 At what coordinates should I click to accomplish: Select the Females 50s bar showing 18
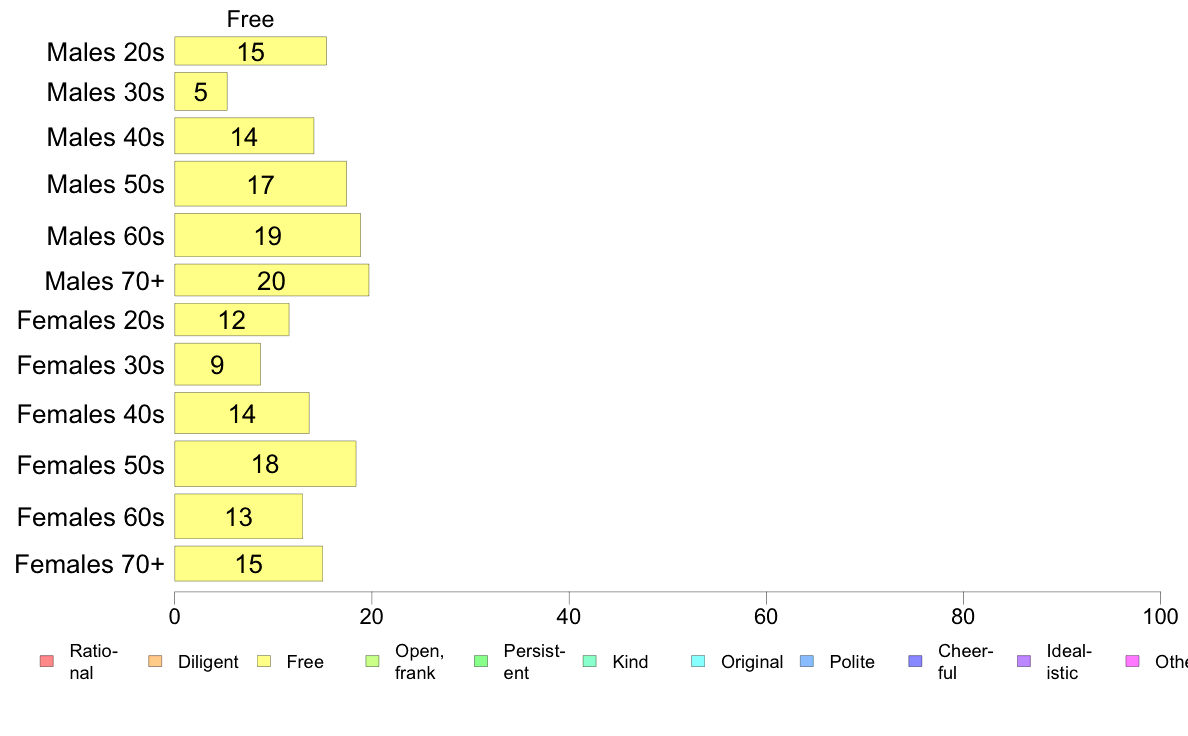coord(265,464)
